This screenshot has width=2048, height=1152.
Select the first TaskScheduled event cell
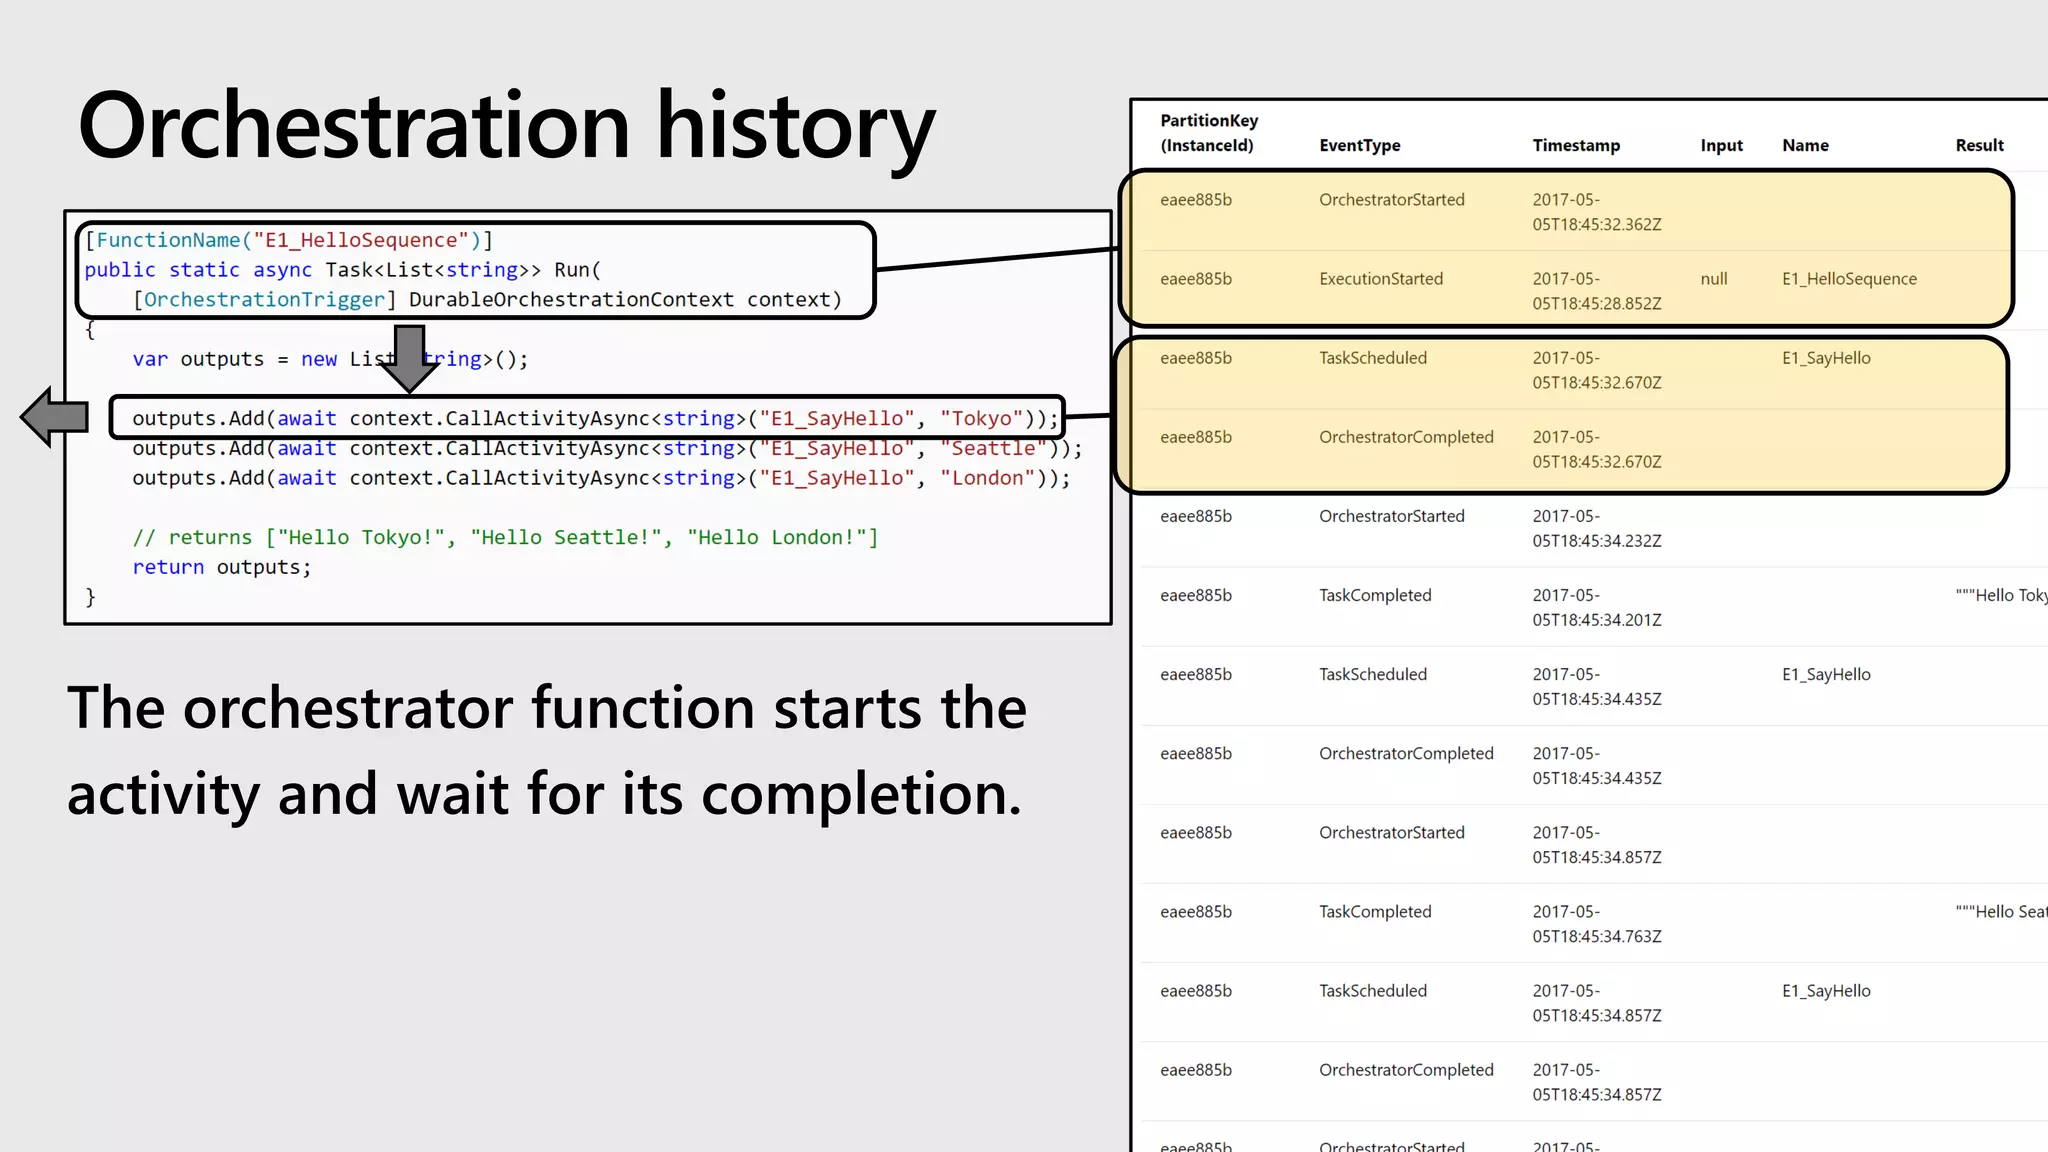point(1372,358)
